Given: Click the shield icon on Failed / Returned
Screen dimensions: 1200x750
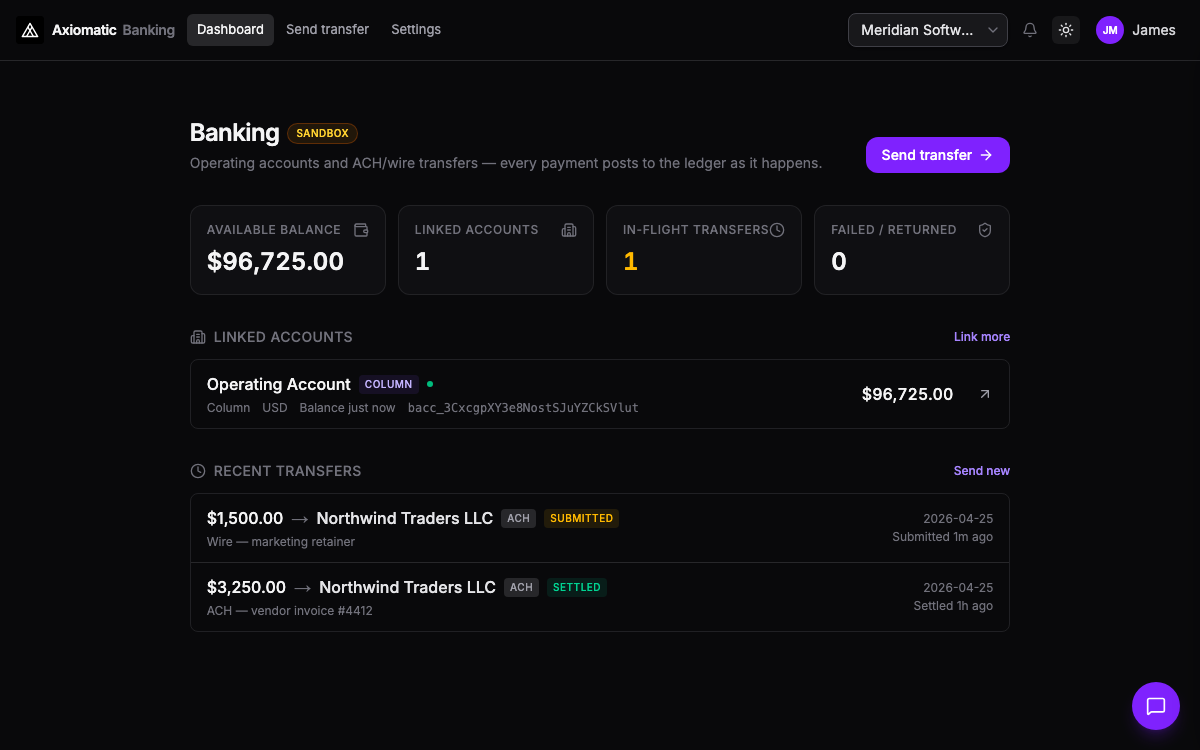Looking at the screenshot, I should coord(985,230).
